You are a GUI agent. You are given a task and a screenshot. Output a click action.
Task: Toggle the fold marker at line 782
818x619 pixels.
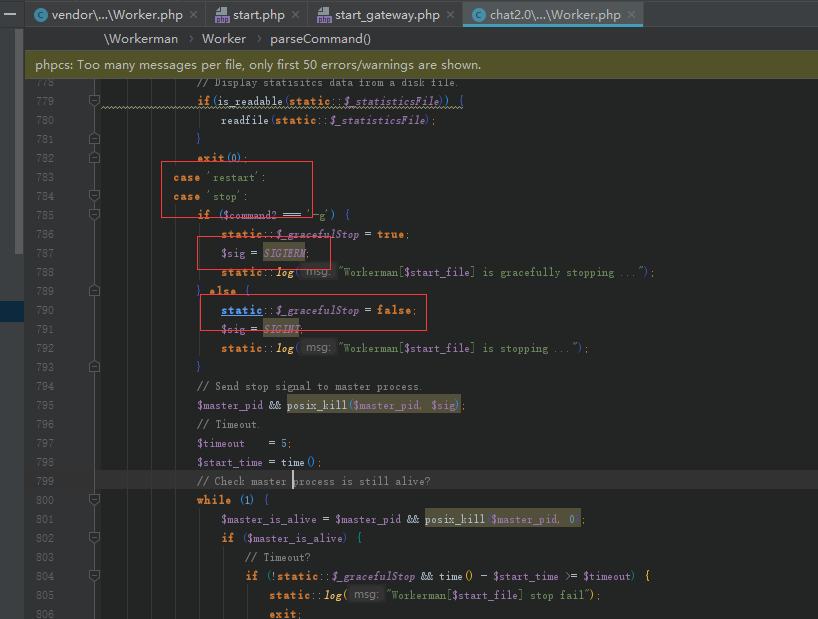coord(94,157)
